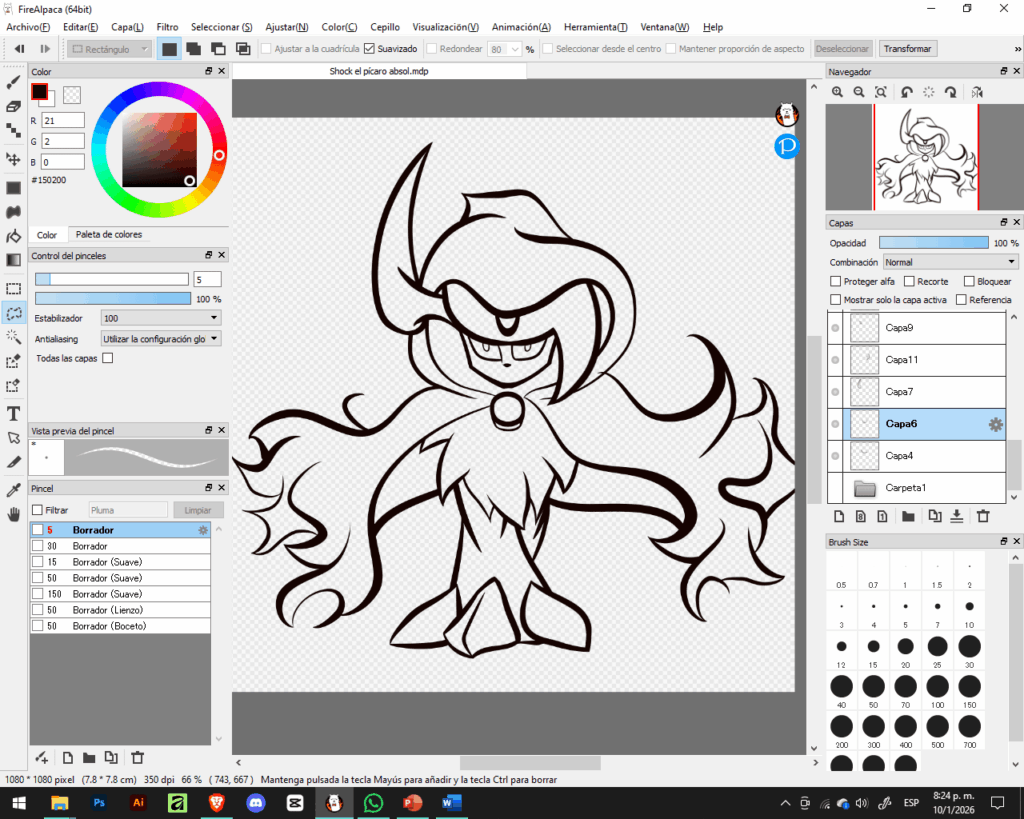Delete the current layer using the trash icon

pos(984,516)
